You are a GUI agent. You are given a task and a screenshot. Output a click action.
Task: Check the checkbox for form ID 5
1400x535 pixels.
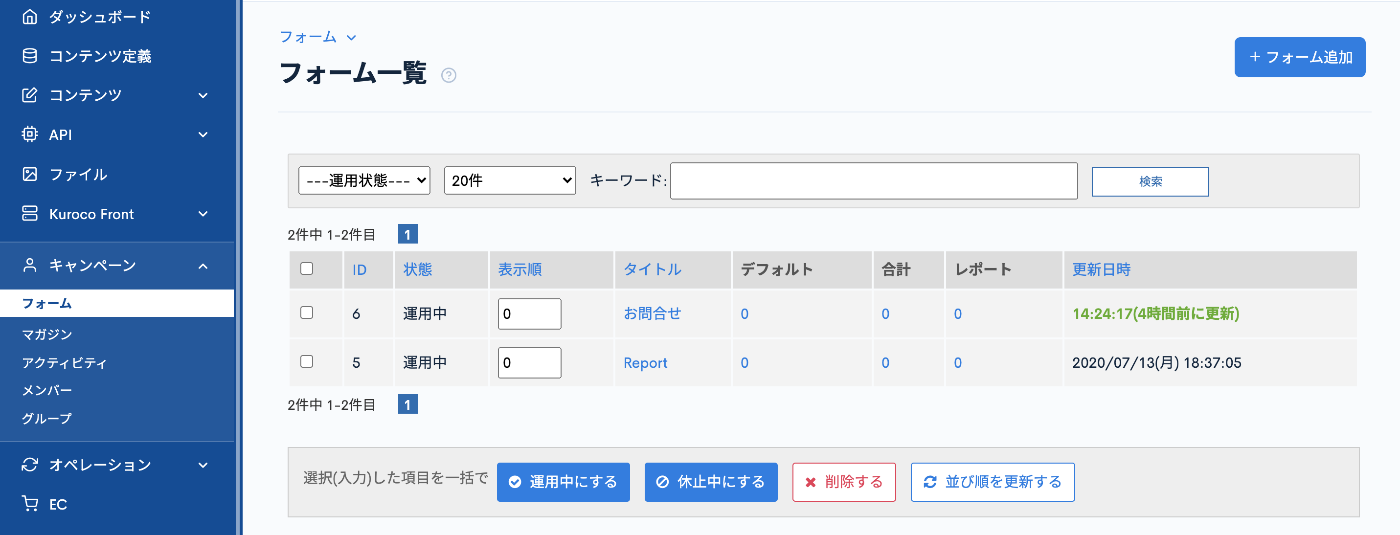tap(307, 361)
